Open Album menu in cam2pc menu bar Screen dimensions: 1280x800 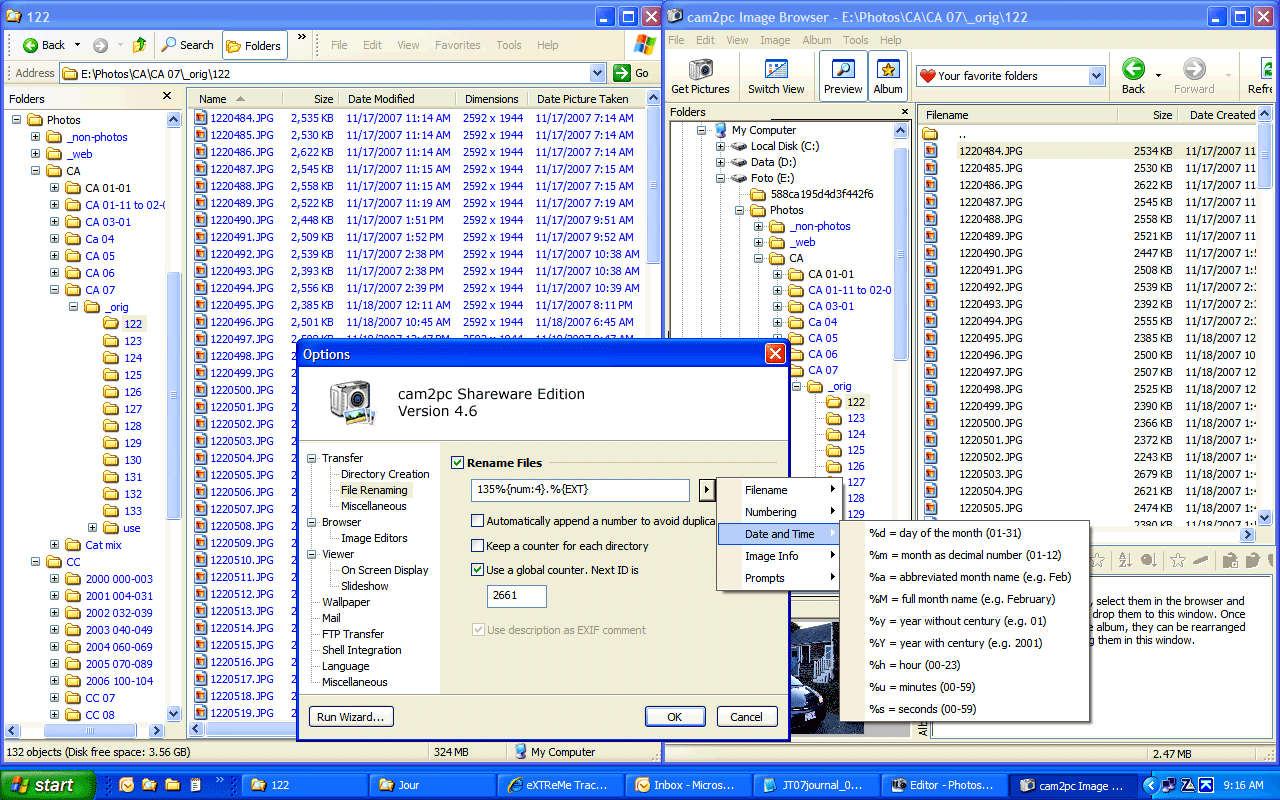point(816,40)
